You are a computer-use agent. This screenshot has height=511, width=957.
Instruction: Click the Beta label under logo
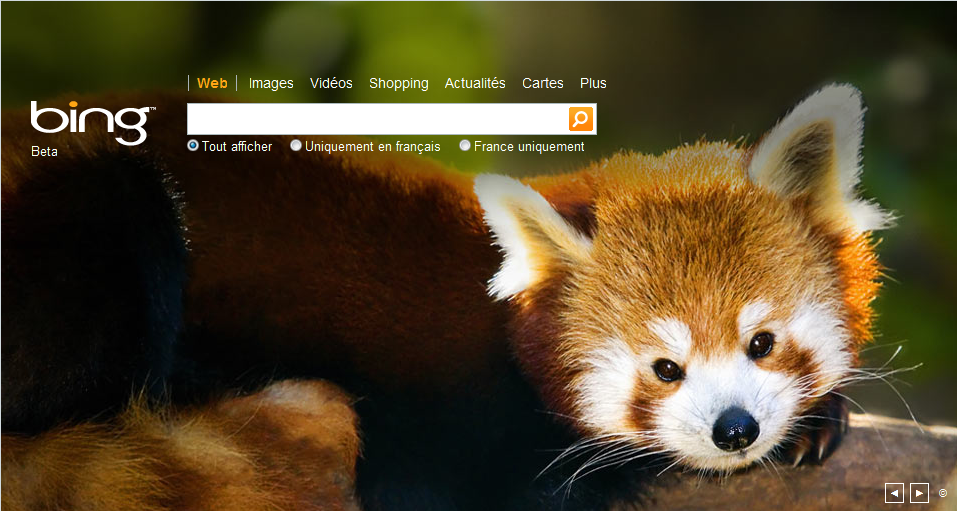click(x=45, y=151)
